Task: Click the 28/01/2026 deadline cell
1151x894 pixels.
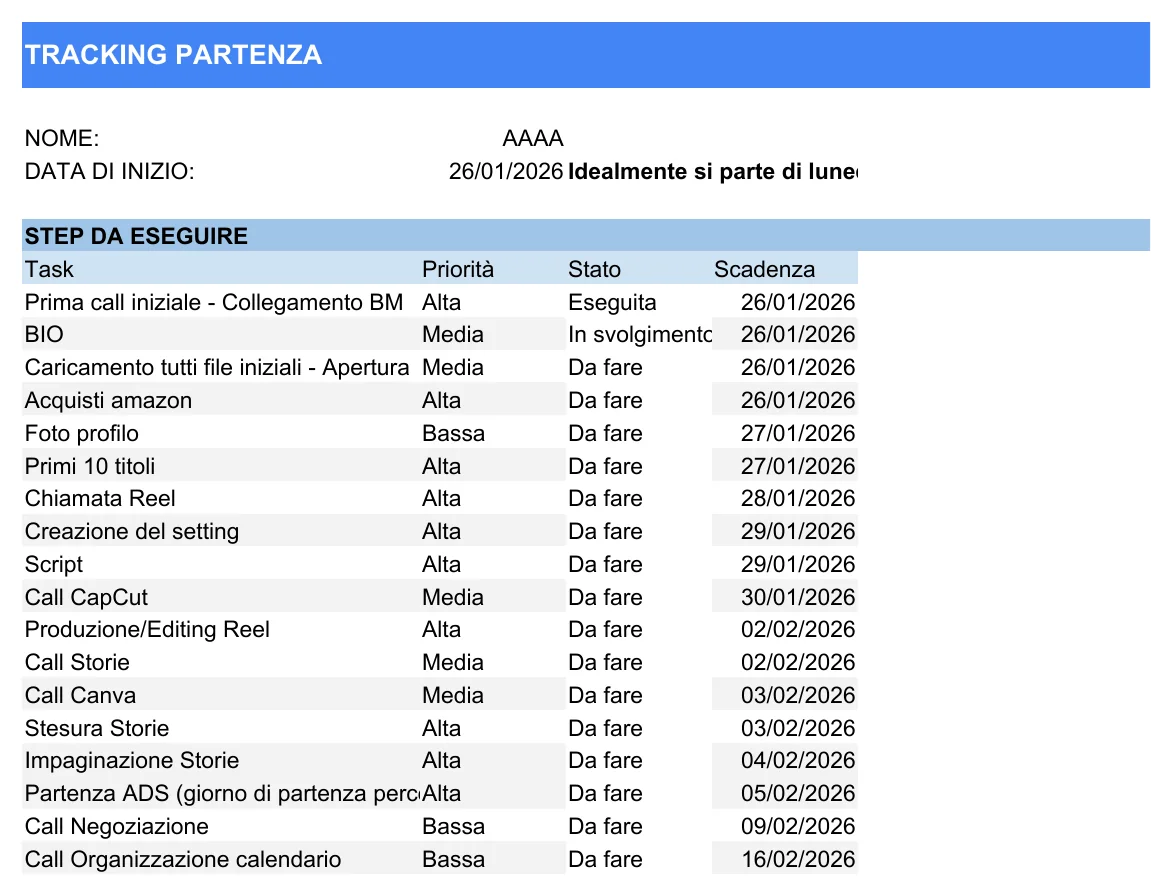Action: click(x=784, y=498)
